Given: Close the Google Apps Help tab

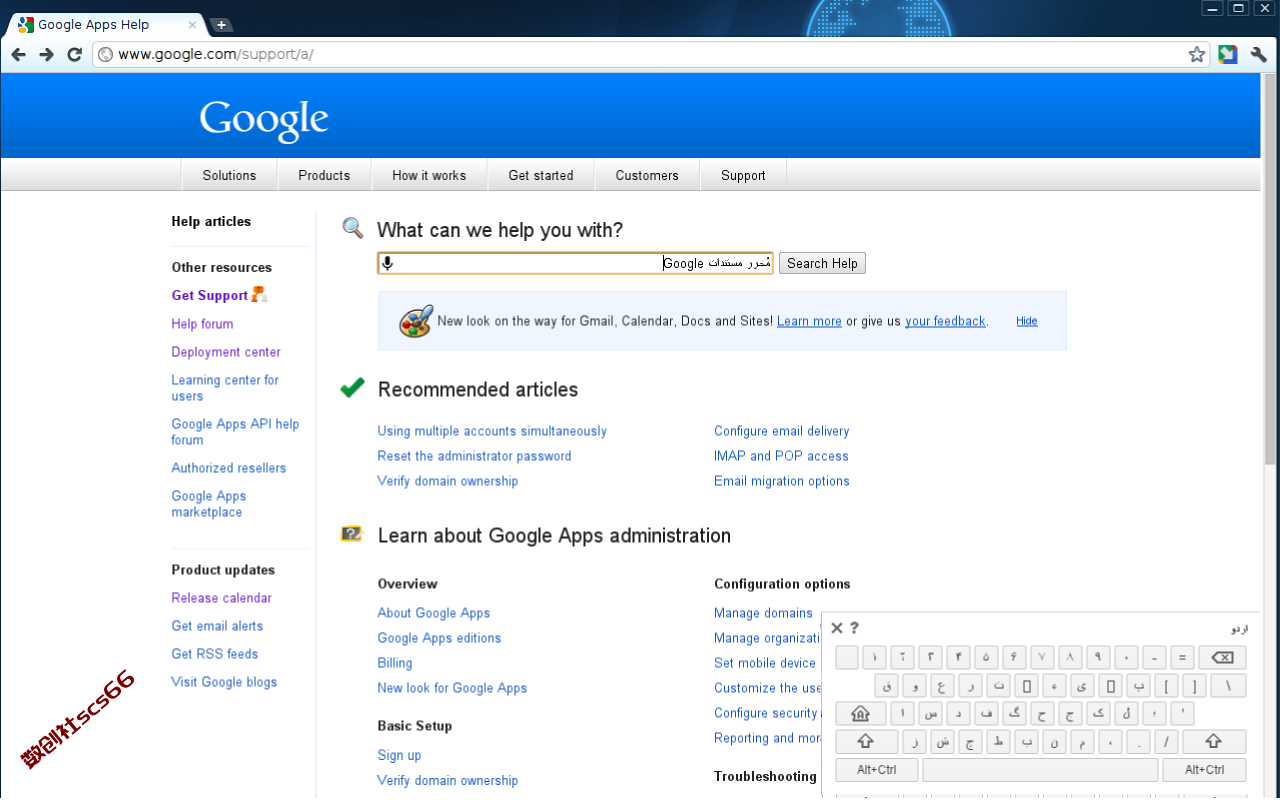Looking at the screenshot, I should [x=192, y=25].
